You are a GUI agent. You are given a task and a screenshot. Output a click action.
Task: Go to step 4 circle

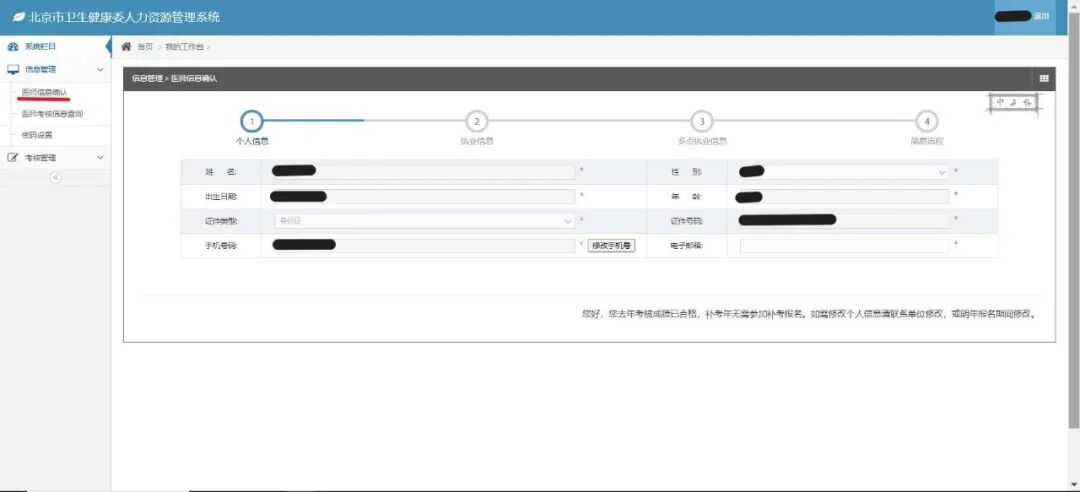pos(927,122)
